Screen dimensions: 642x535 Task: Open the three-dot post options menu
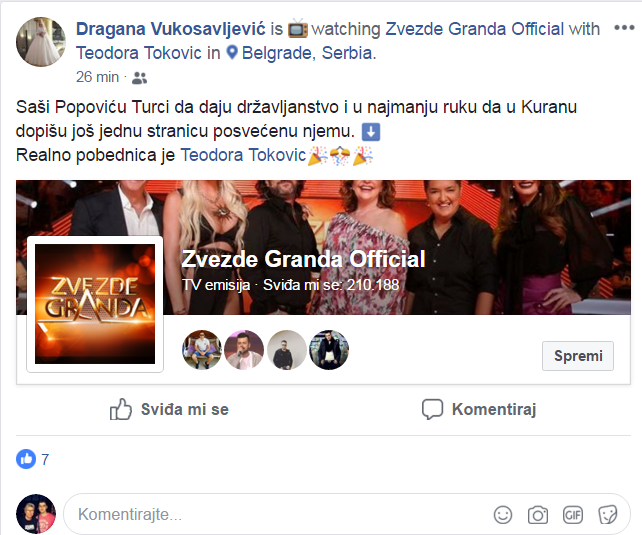pos(624,28)
